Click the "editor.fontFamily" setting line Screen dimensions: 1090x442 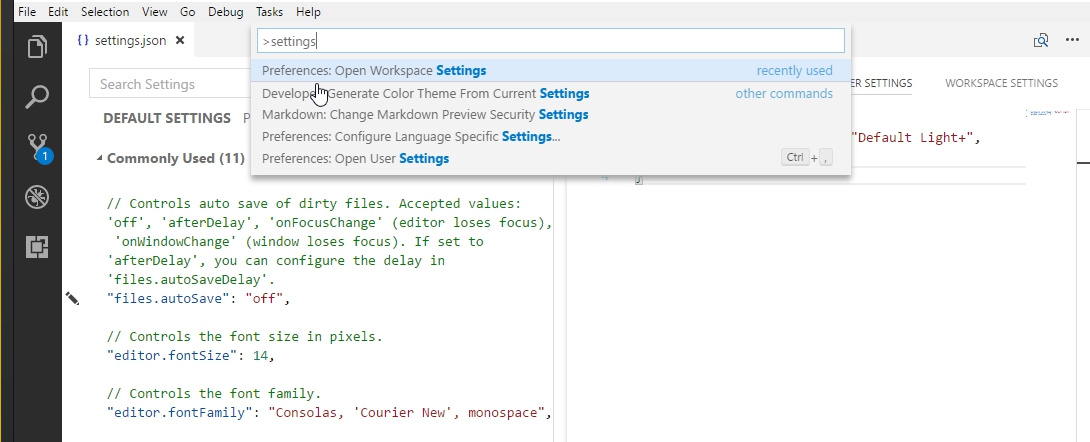329,413
